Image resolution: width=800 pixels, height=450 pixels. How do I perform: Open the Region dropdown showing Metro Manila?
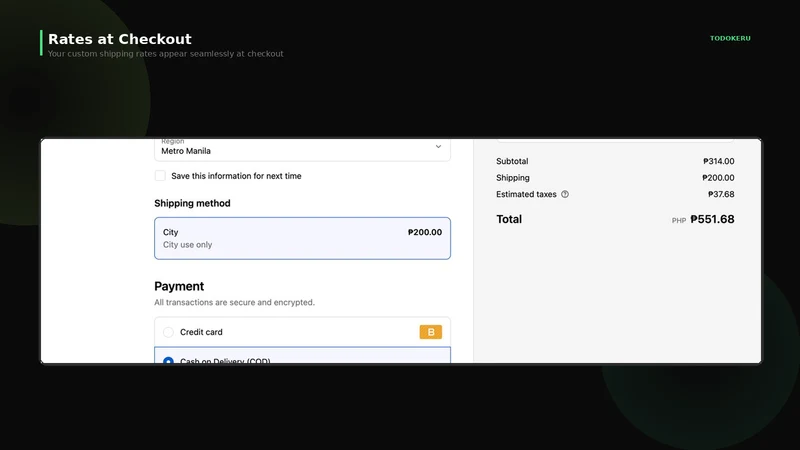point(302,149)
